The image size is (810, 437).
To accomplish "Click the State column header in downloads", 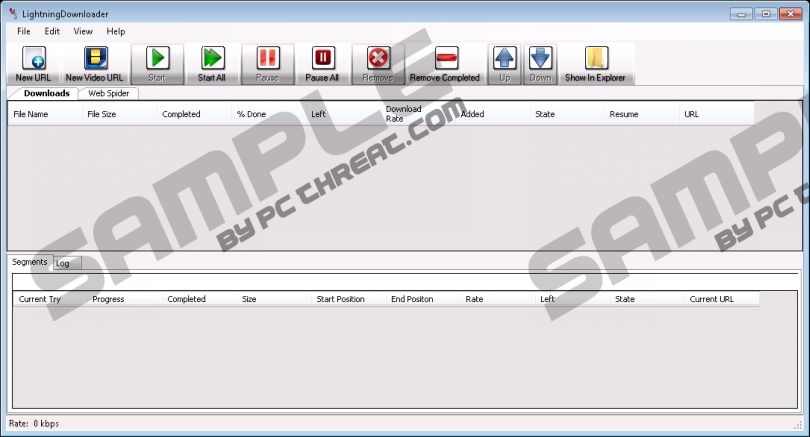I will point(567,114).
